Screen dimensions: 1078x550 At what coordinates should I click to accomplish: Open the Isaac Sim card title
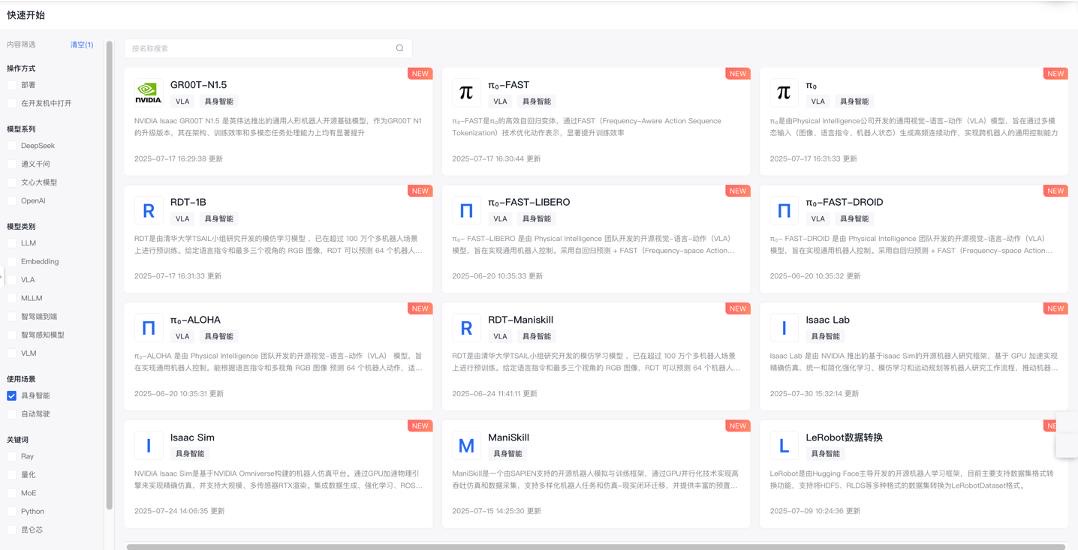pyautogui.click(x=192, y=437)
